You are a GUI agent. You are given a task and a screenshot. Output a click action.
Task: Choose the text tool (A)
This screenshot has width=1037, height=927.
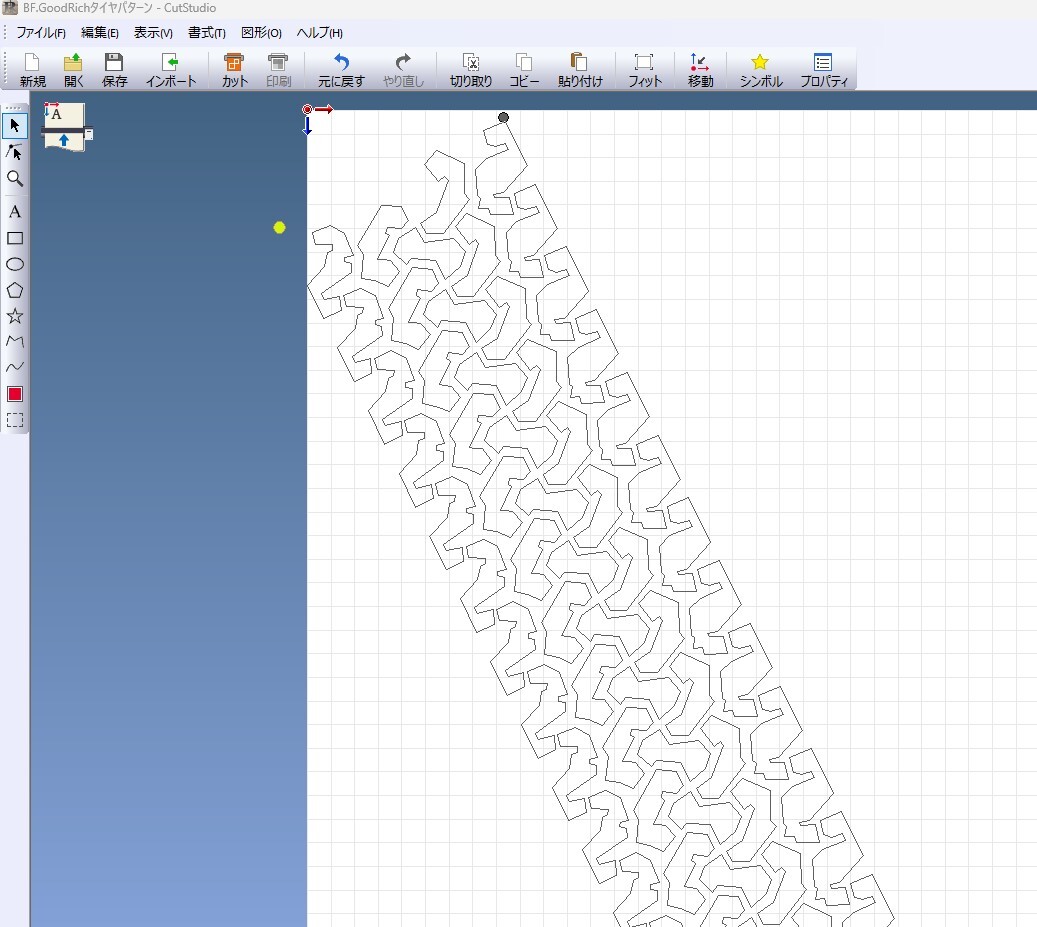pyautogui.click(x=15, y=212)
